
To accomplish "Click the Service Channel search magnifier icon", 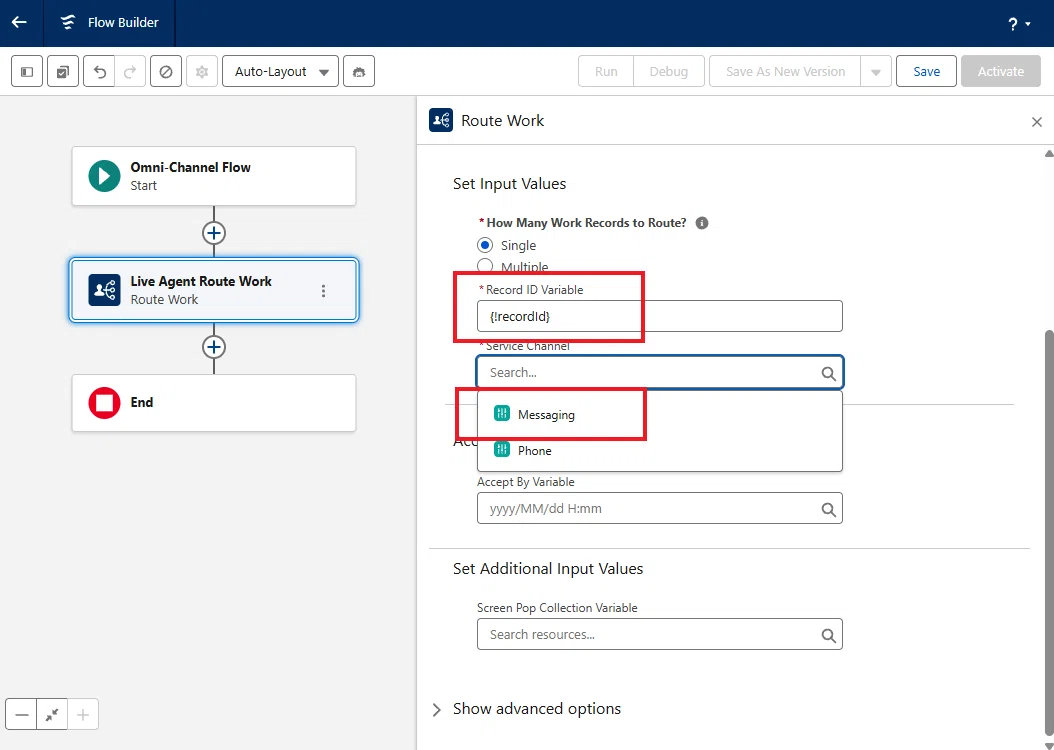I will point(828,374).
